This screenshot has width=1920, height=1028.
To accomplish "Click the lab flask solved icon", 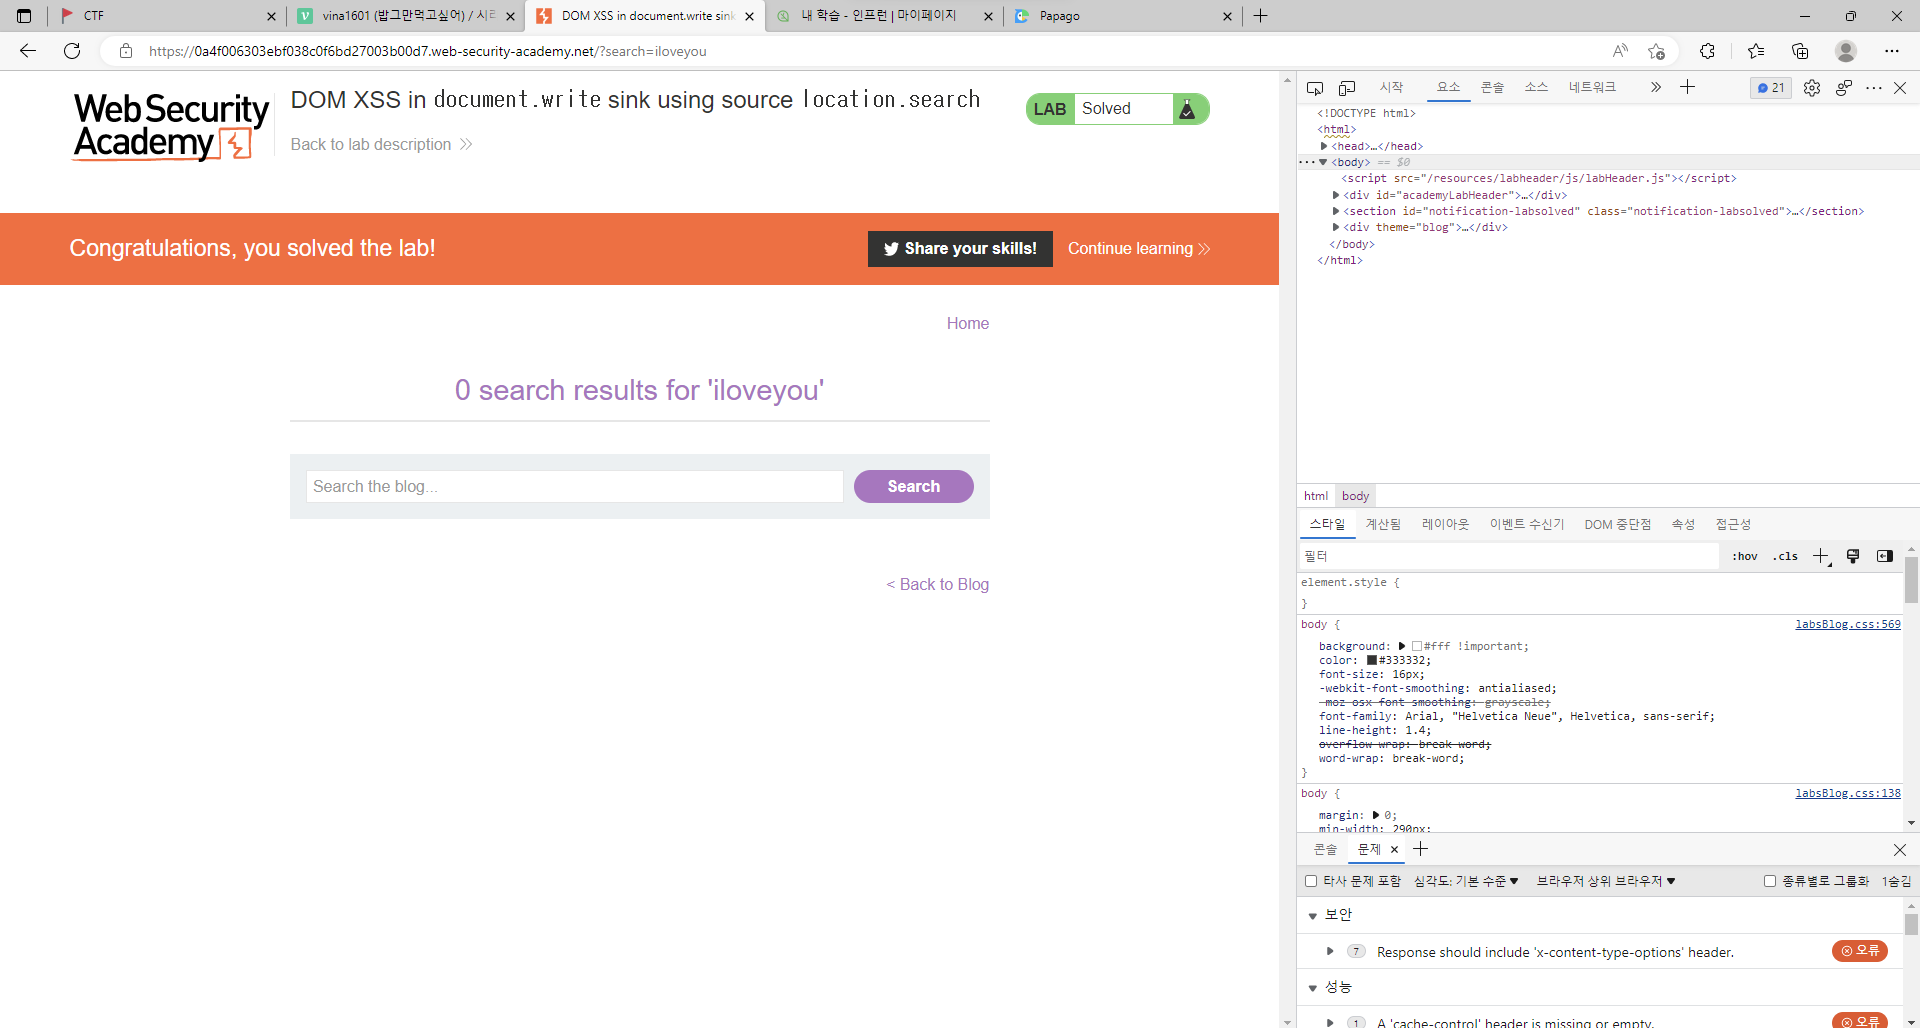I will click(1187, 109).
